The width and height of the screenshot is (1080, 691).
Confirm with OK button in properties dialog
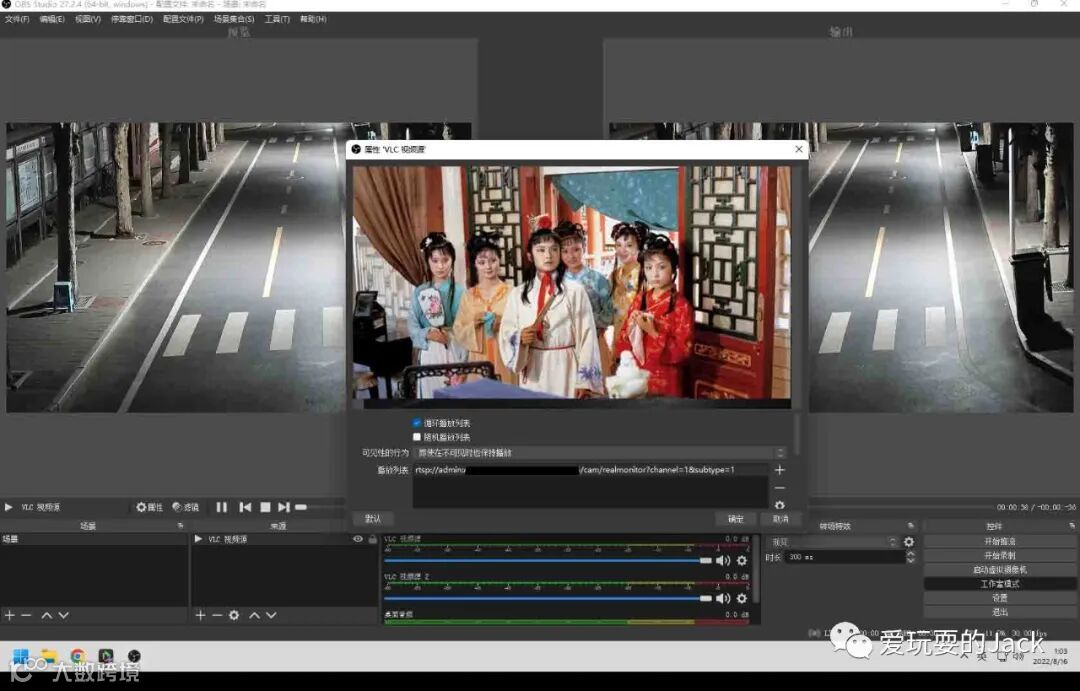736,518
